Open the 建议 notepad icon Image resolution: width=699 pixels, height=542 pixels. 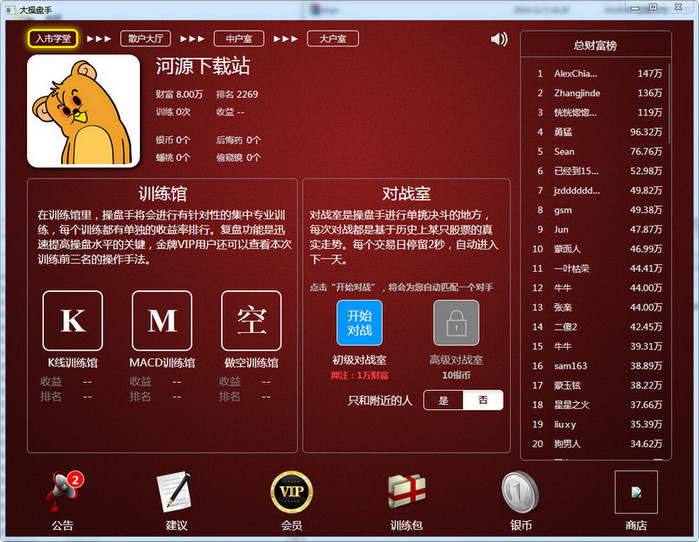point(173,492)
